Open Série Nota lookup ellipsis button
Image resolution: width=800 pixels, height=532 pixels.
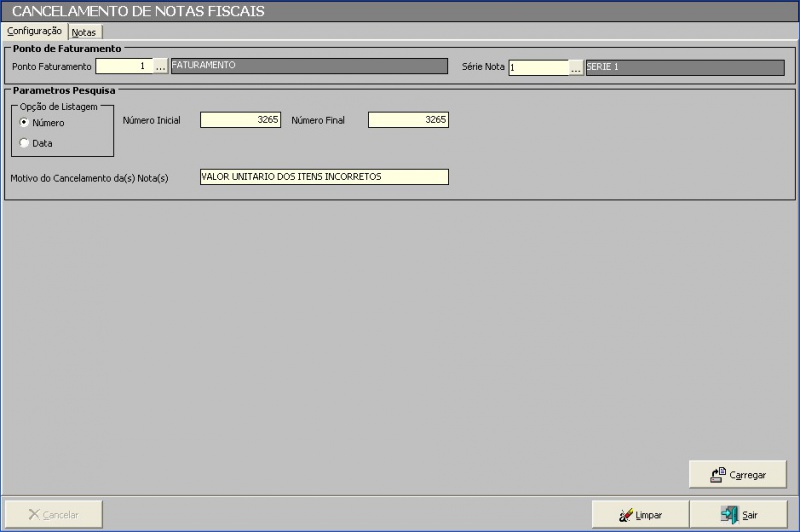point(576,68)
